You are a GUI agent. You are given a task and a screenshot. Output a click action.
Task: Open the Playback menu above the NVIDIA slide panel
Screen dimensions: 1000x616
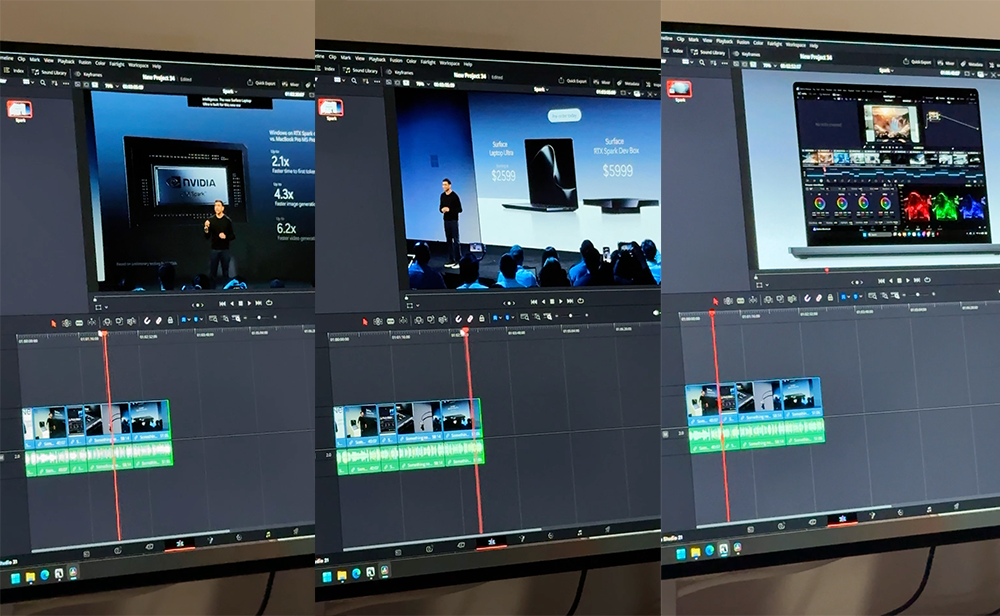[x=66, y=62]
